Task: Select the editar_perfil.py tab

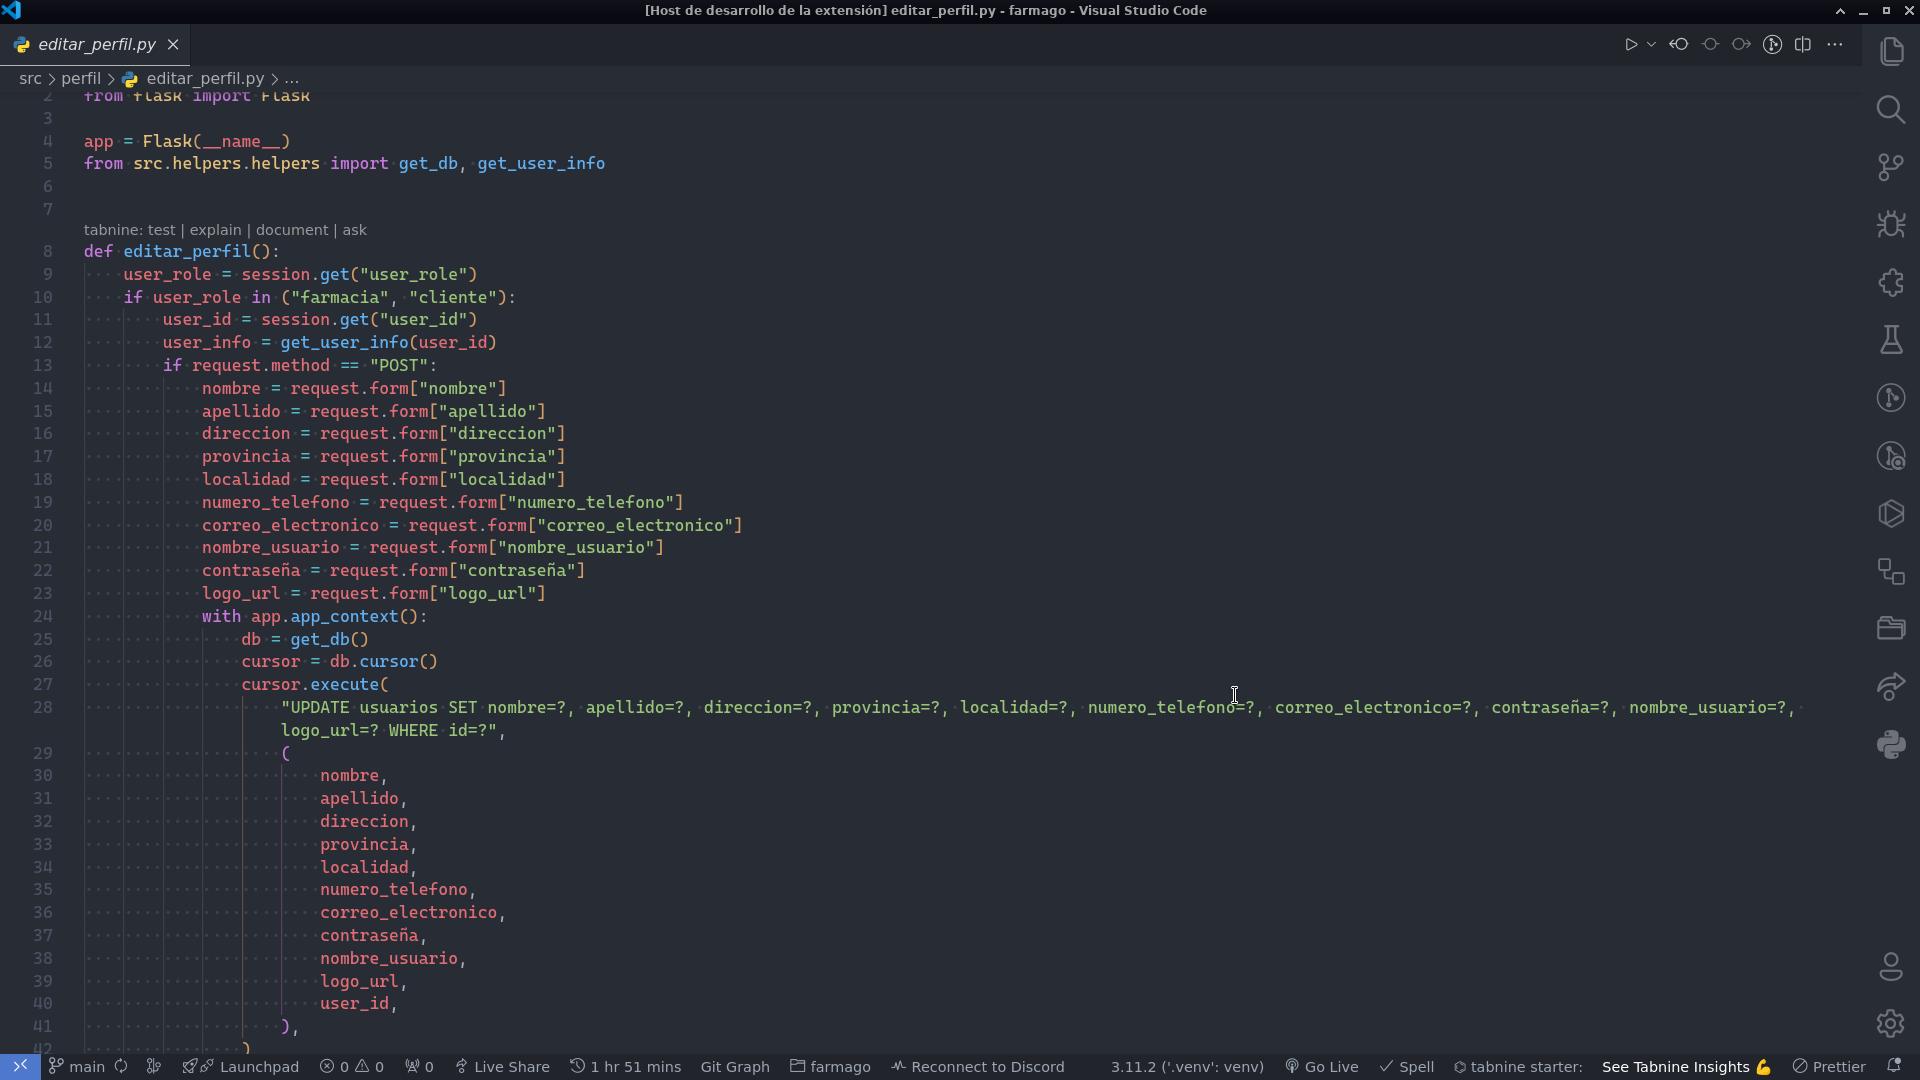Action: [x=96, y=45]
